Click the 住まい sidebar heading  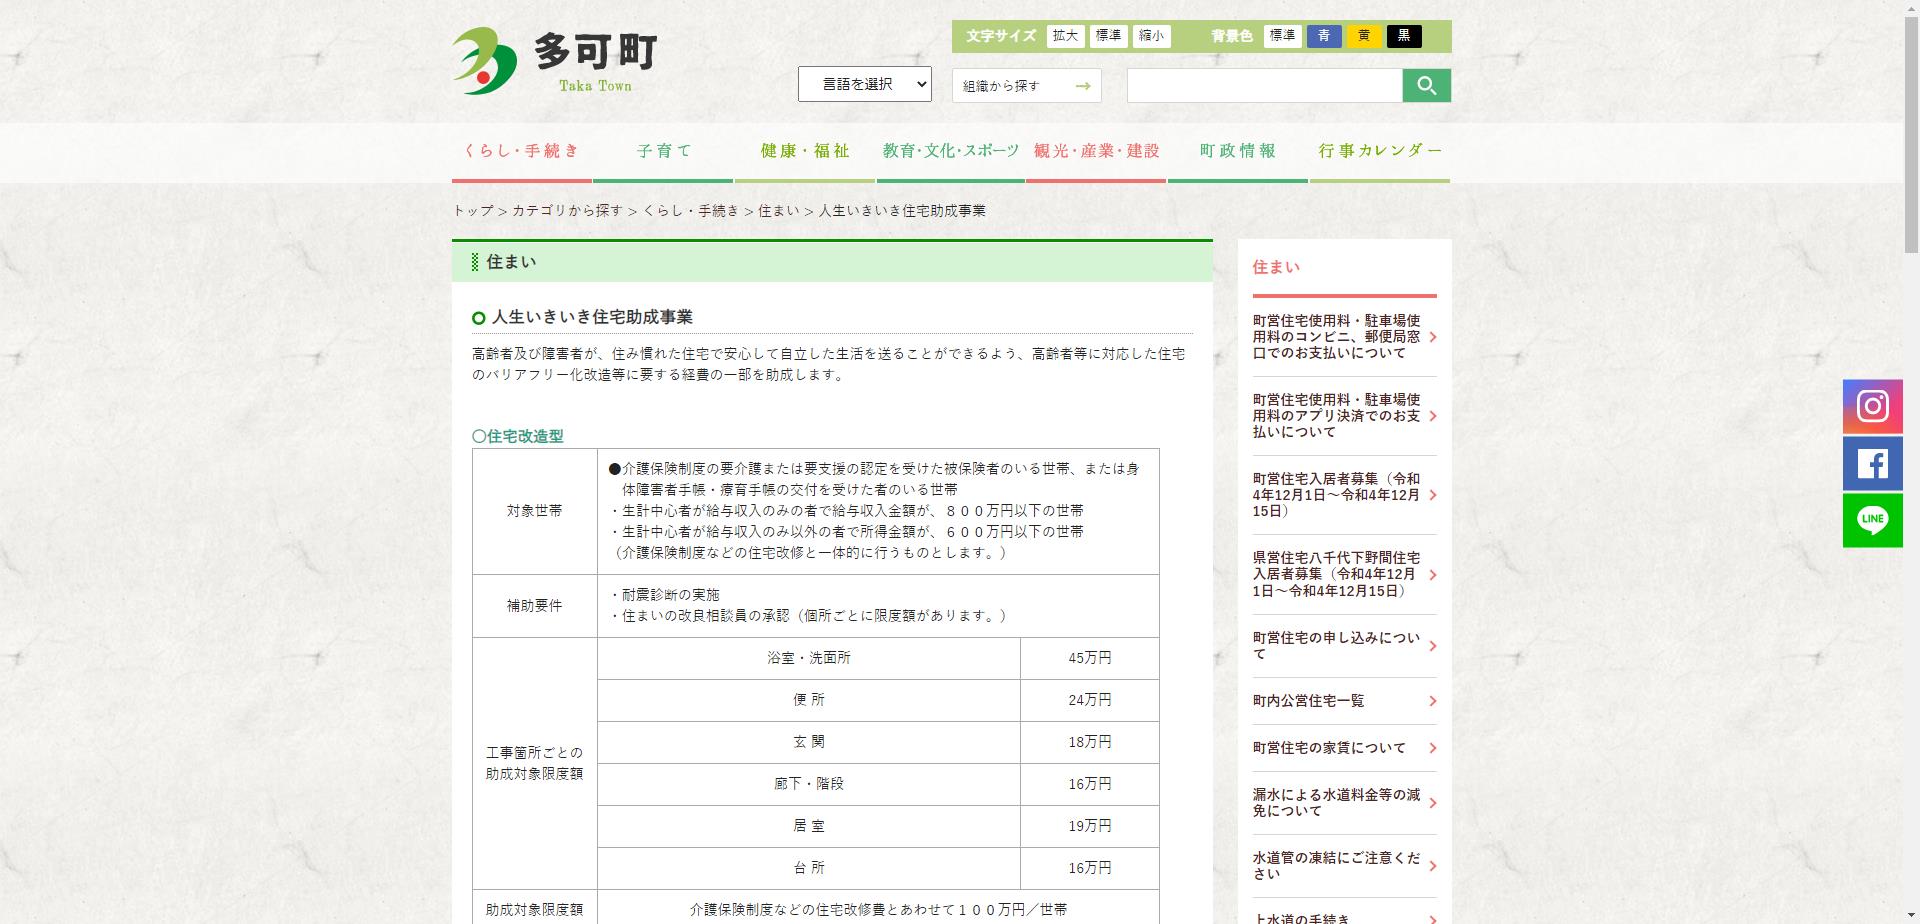(x=1276, y=268)
